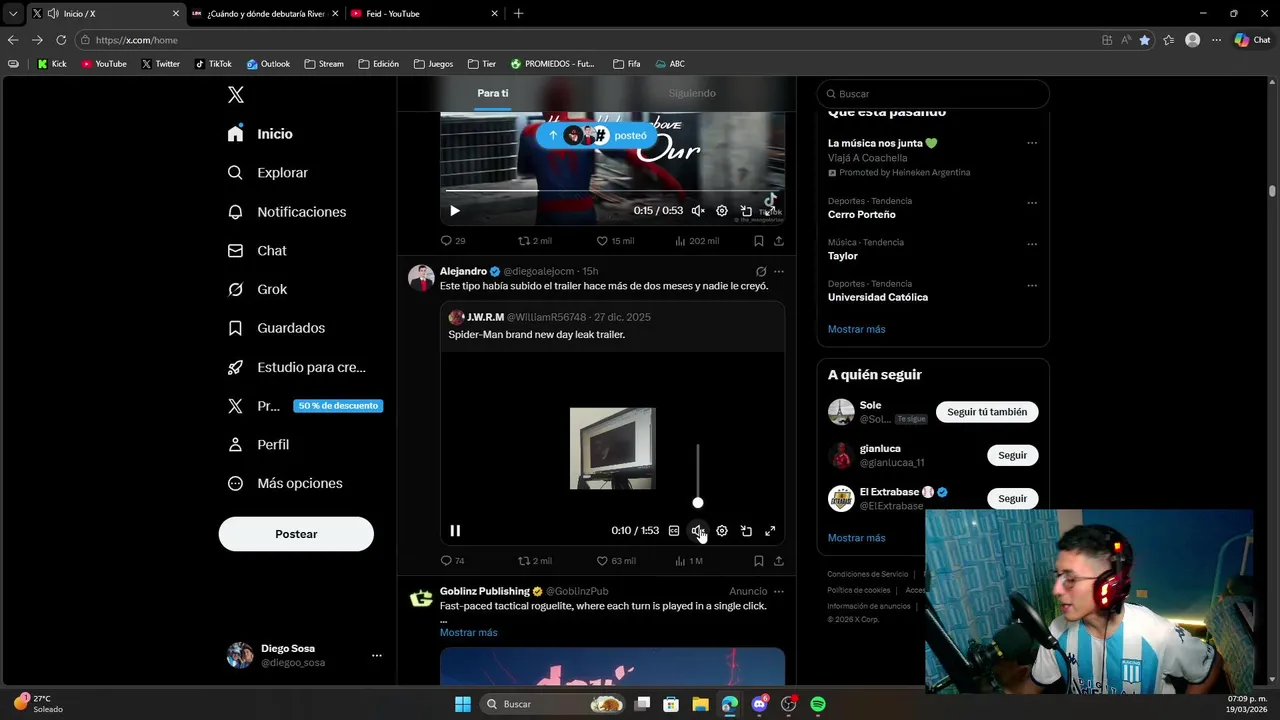Switch to the Siguiendo tab
Viewport: 1280px width, 720px height.
pos(692,93)
